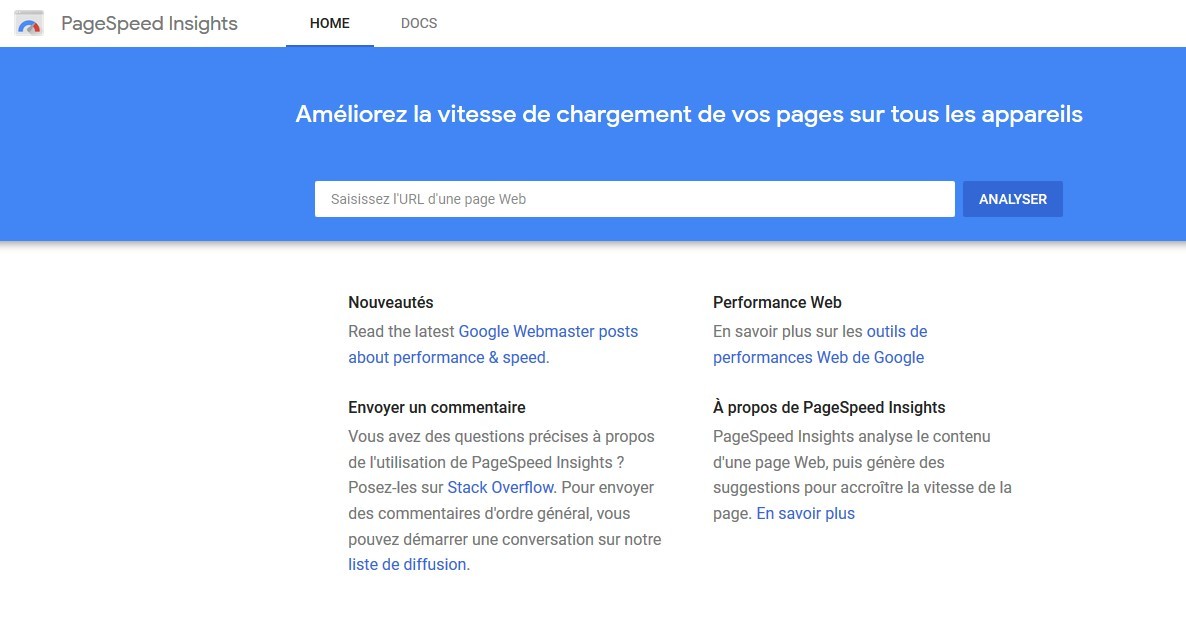The height and width of the screenshot is (643, 1186).
Task: Focus the web page URL input field
Action: (634, 199)
